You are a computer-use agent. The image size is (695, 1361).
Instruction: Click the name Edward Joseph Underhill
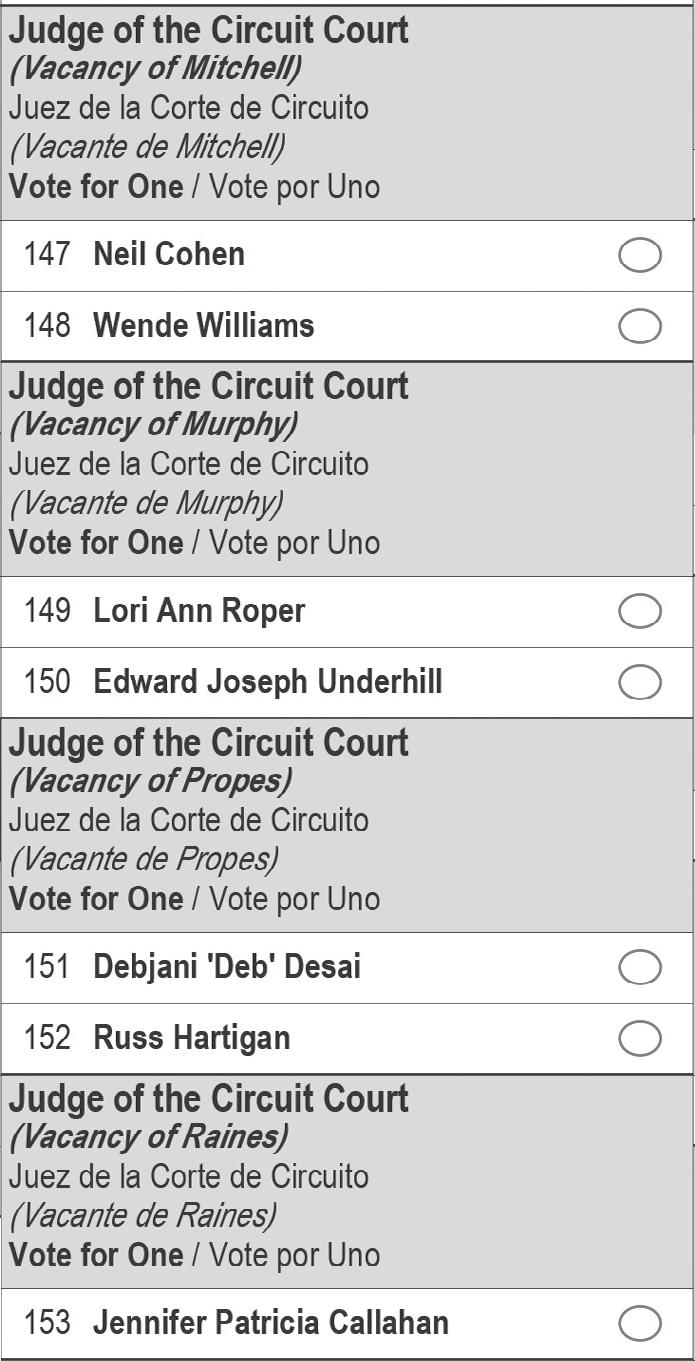268,681
